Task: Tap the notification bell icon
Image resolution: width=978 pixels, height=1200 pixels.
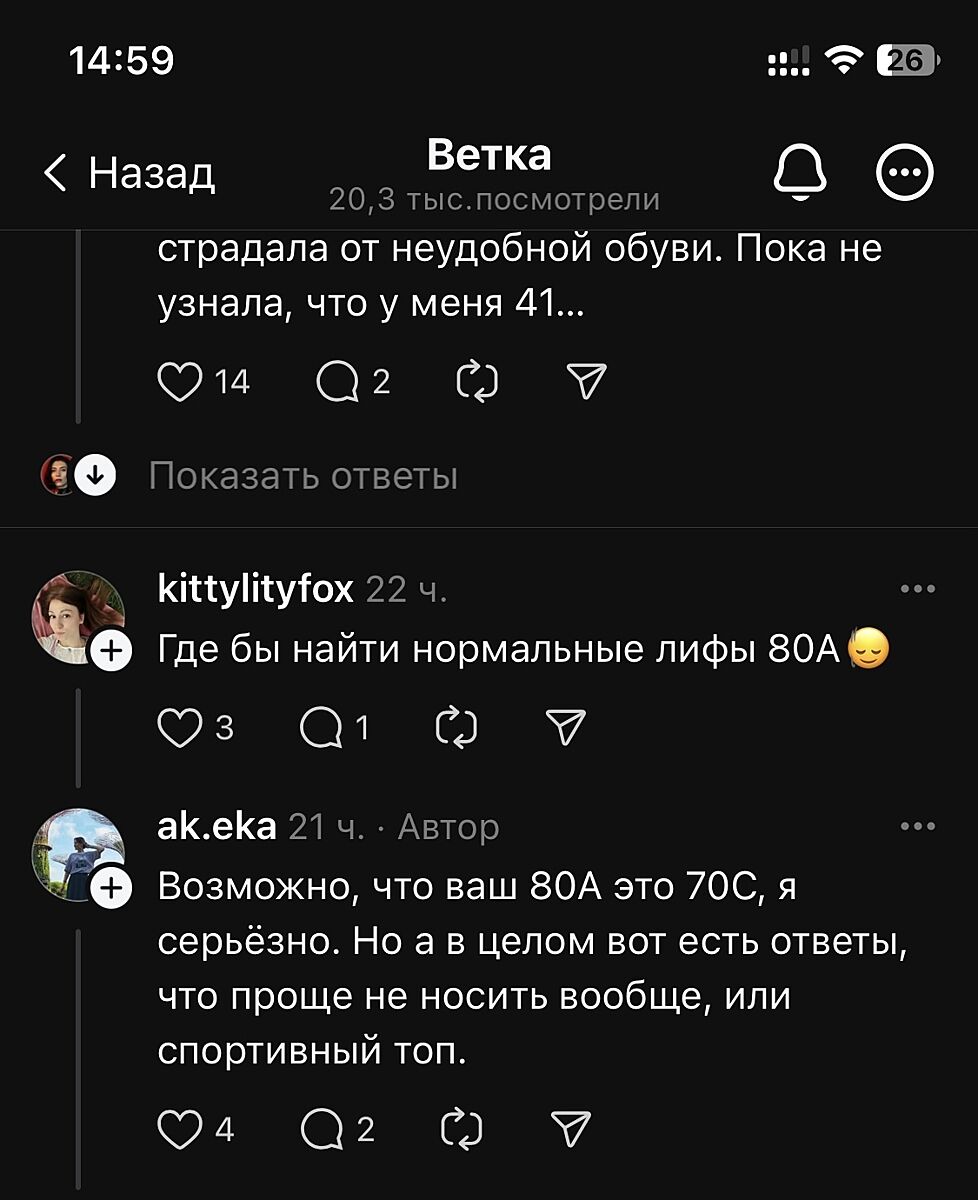Action: click(800, 174)
